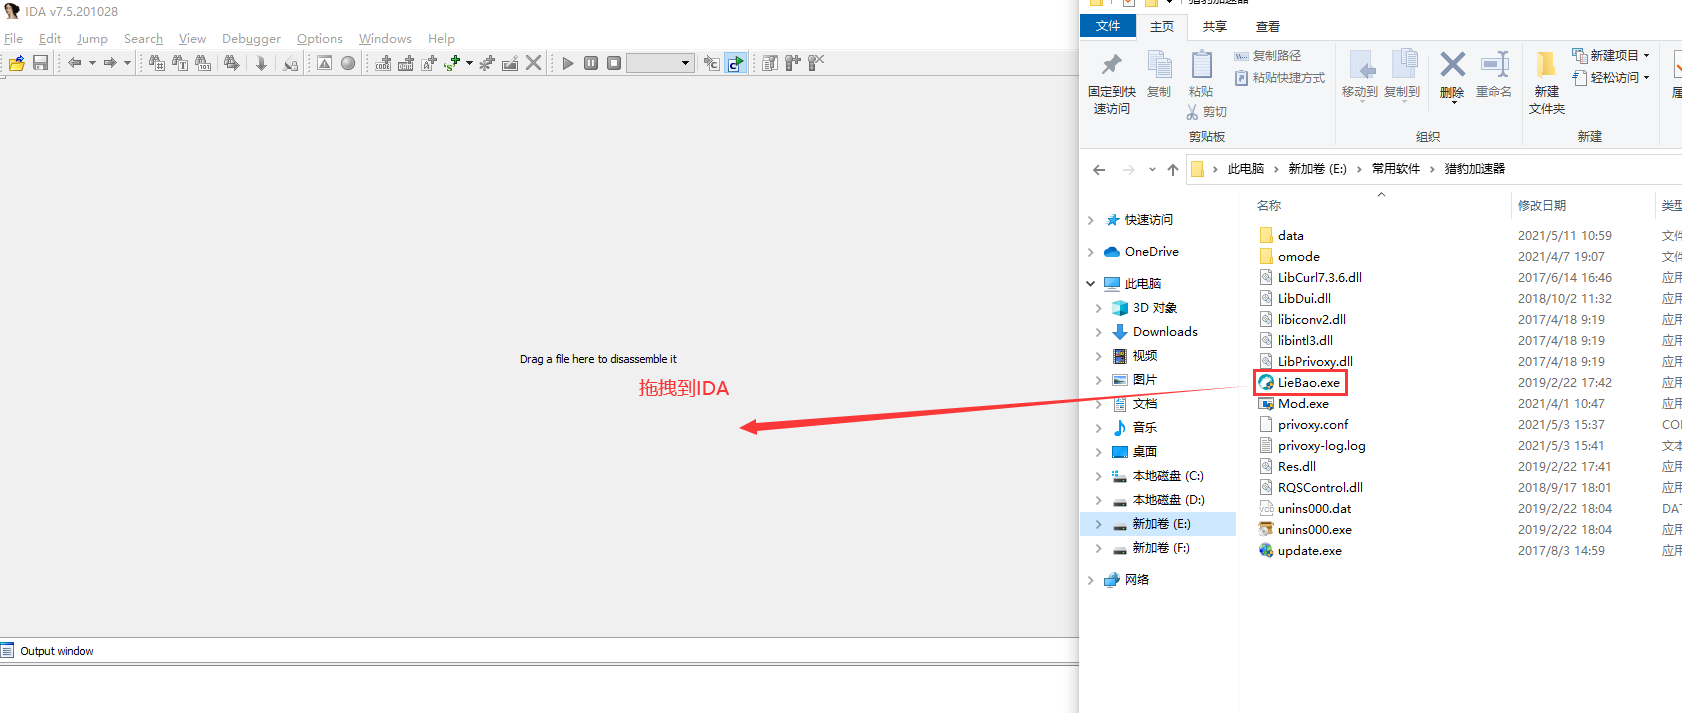Click IDA's binary search 101 icon
The width and height of the screenshot is (1682, 713).
tap(203, 63)
